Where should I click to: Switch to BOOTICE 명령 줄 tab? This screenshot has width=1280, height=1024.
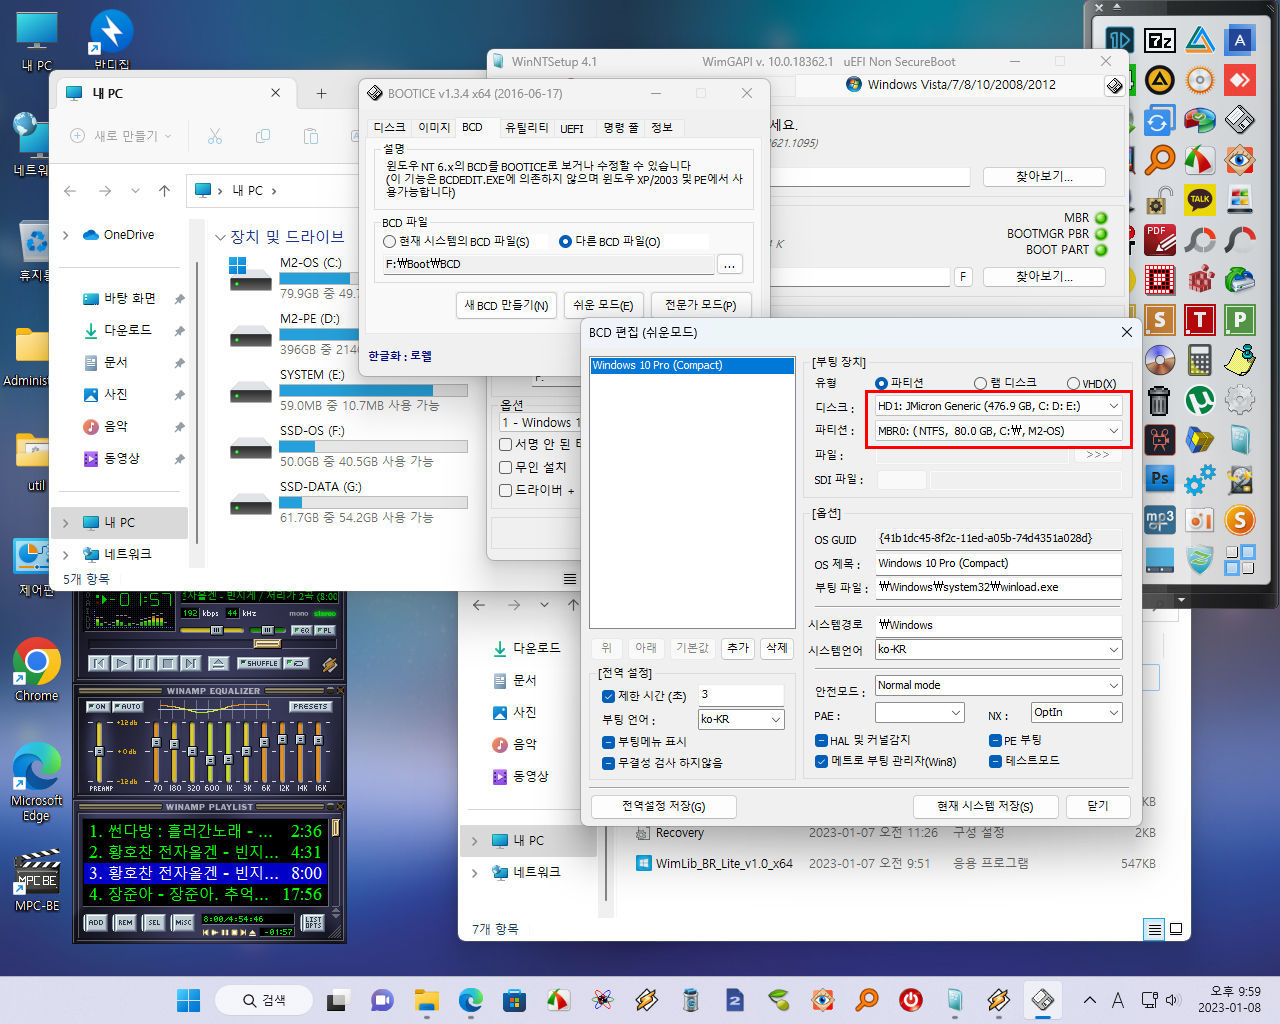click(620, 128)
